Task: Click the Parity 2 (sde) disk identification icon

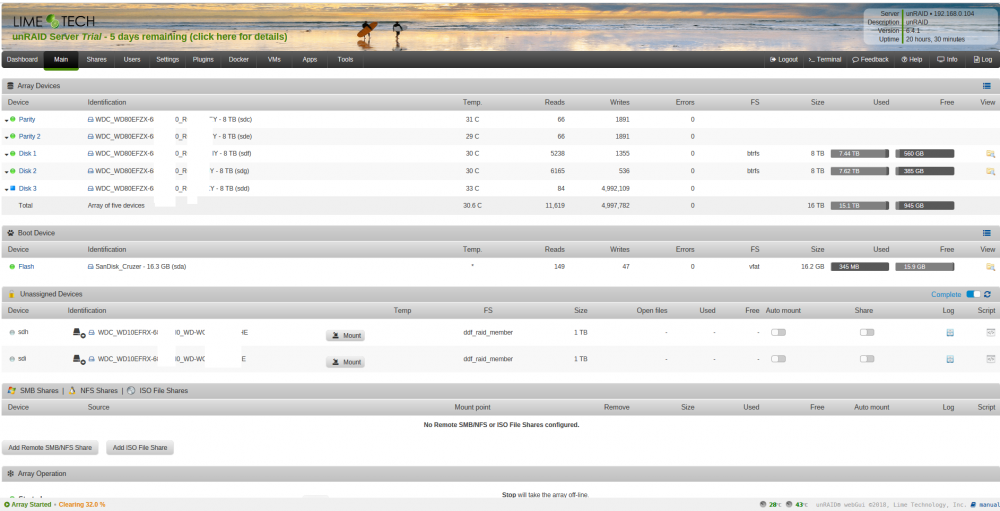Action: click(x=91, y=137)
